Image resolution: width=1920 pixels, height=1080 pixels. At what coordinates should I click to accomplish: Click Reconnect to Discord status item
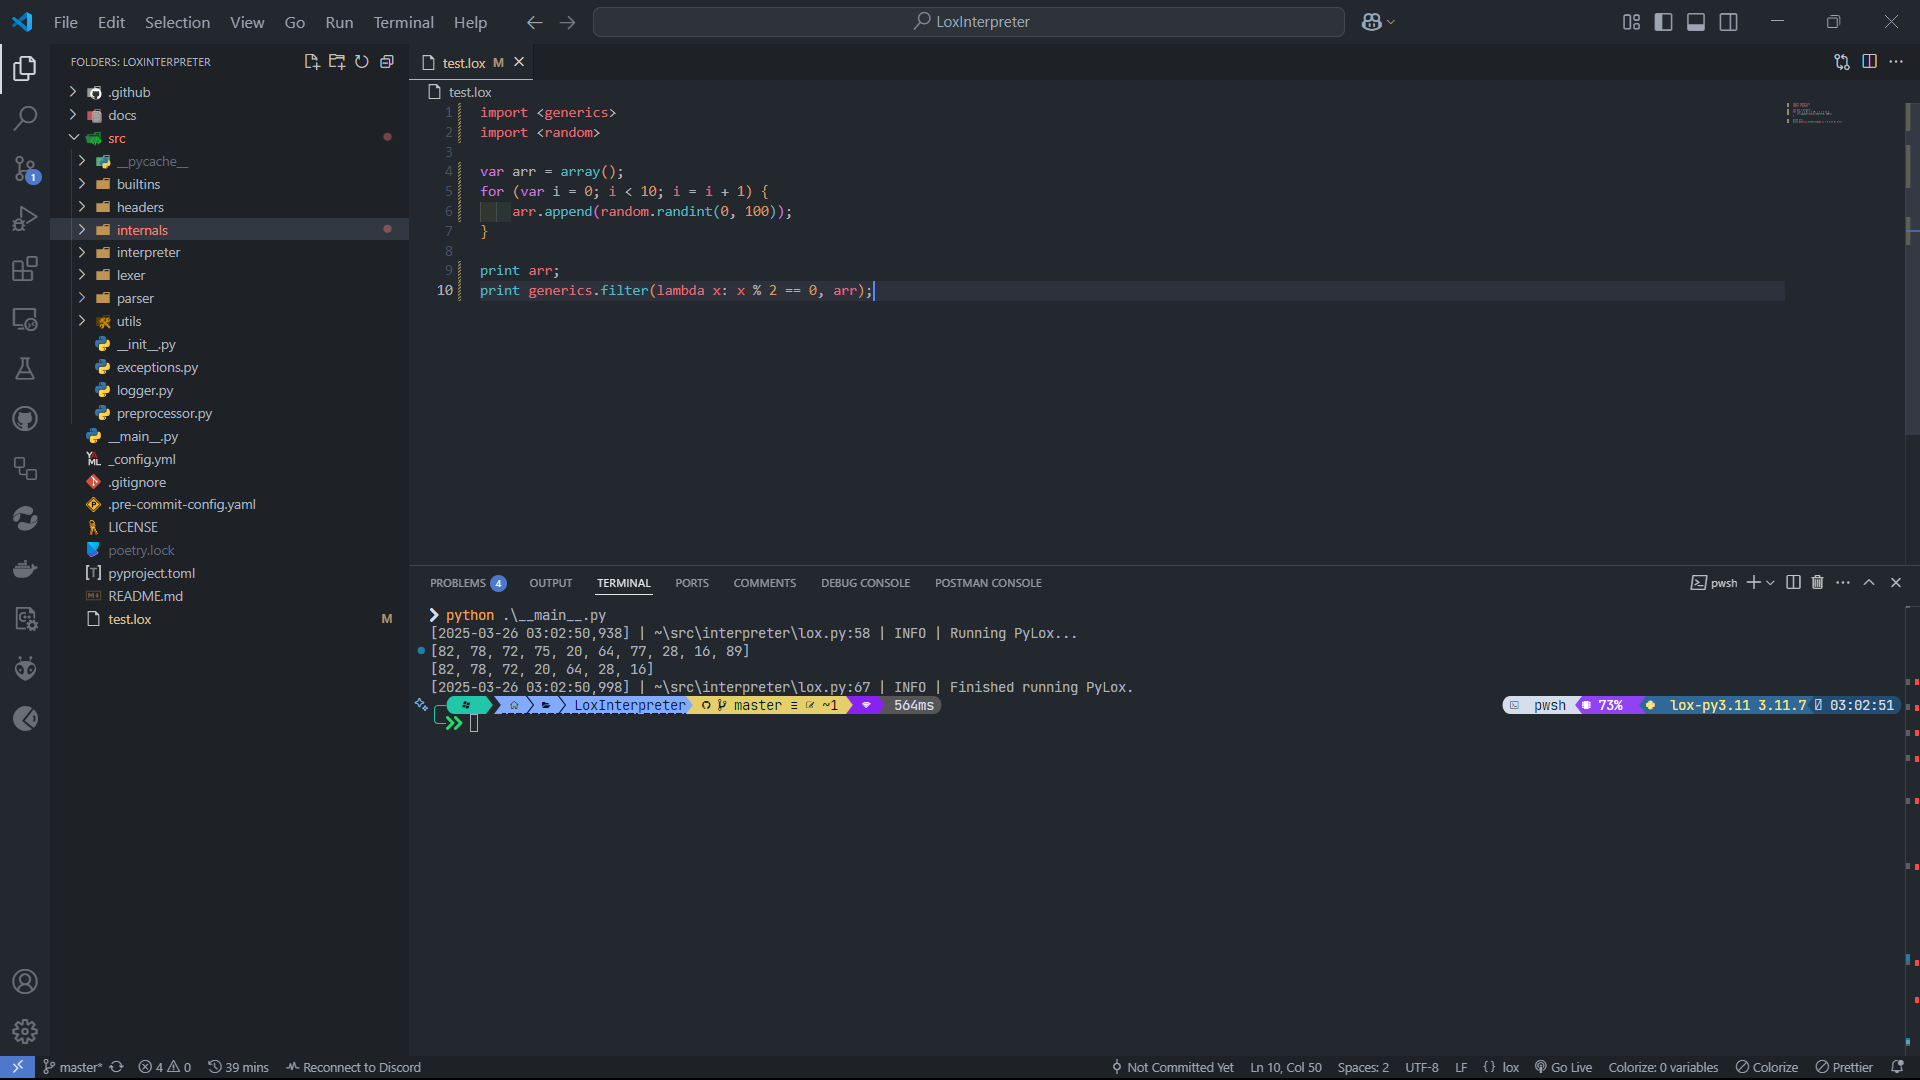(353, 1067)
